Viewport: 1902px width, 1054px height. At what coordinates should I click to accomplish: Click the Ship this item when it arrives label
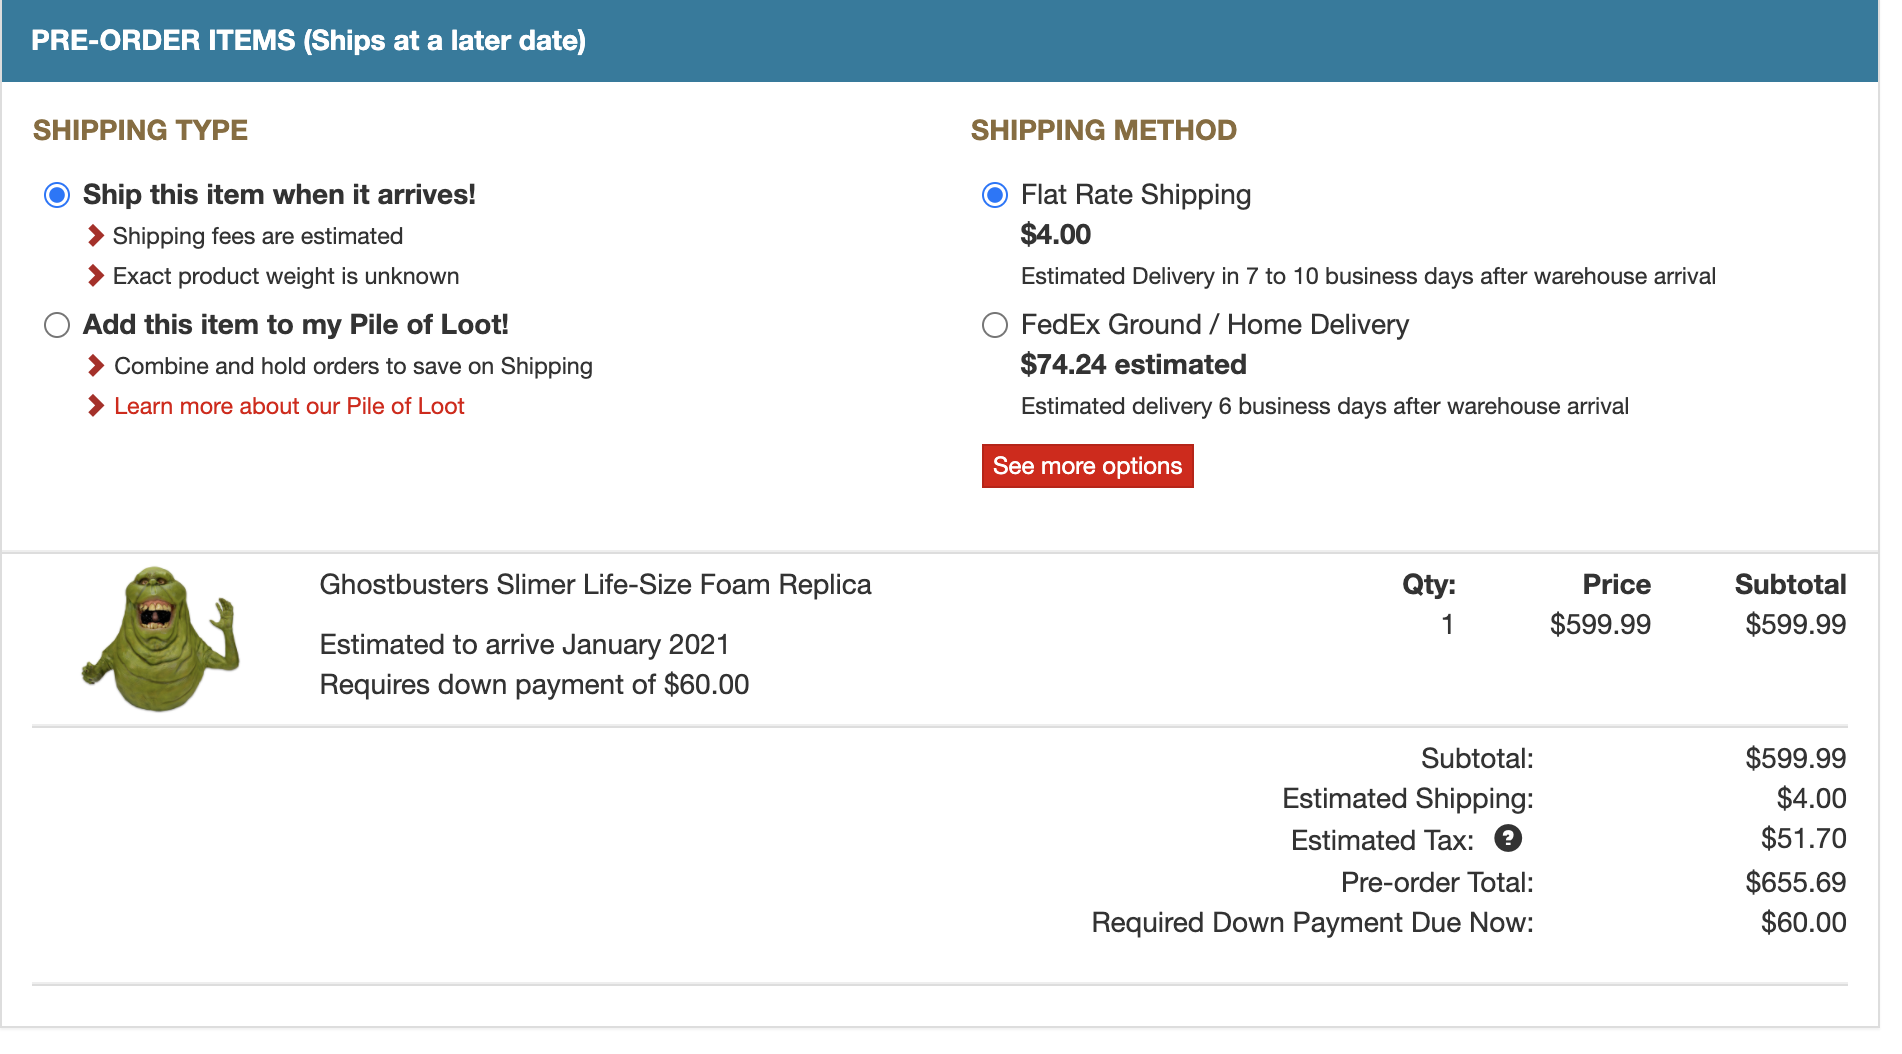279,195
